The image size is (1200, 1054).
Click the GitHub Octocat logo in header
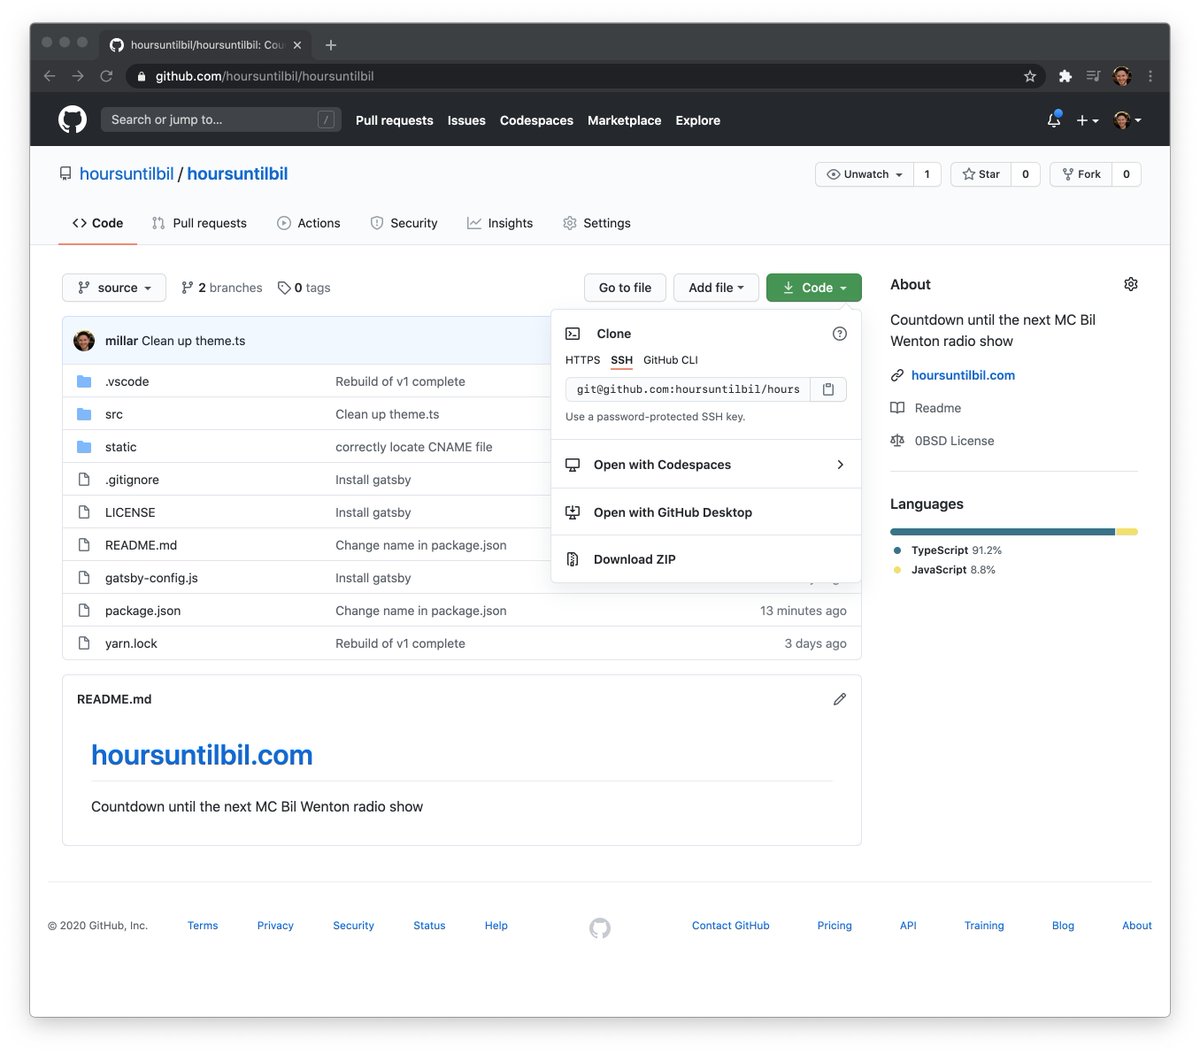pos(72,120)
